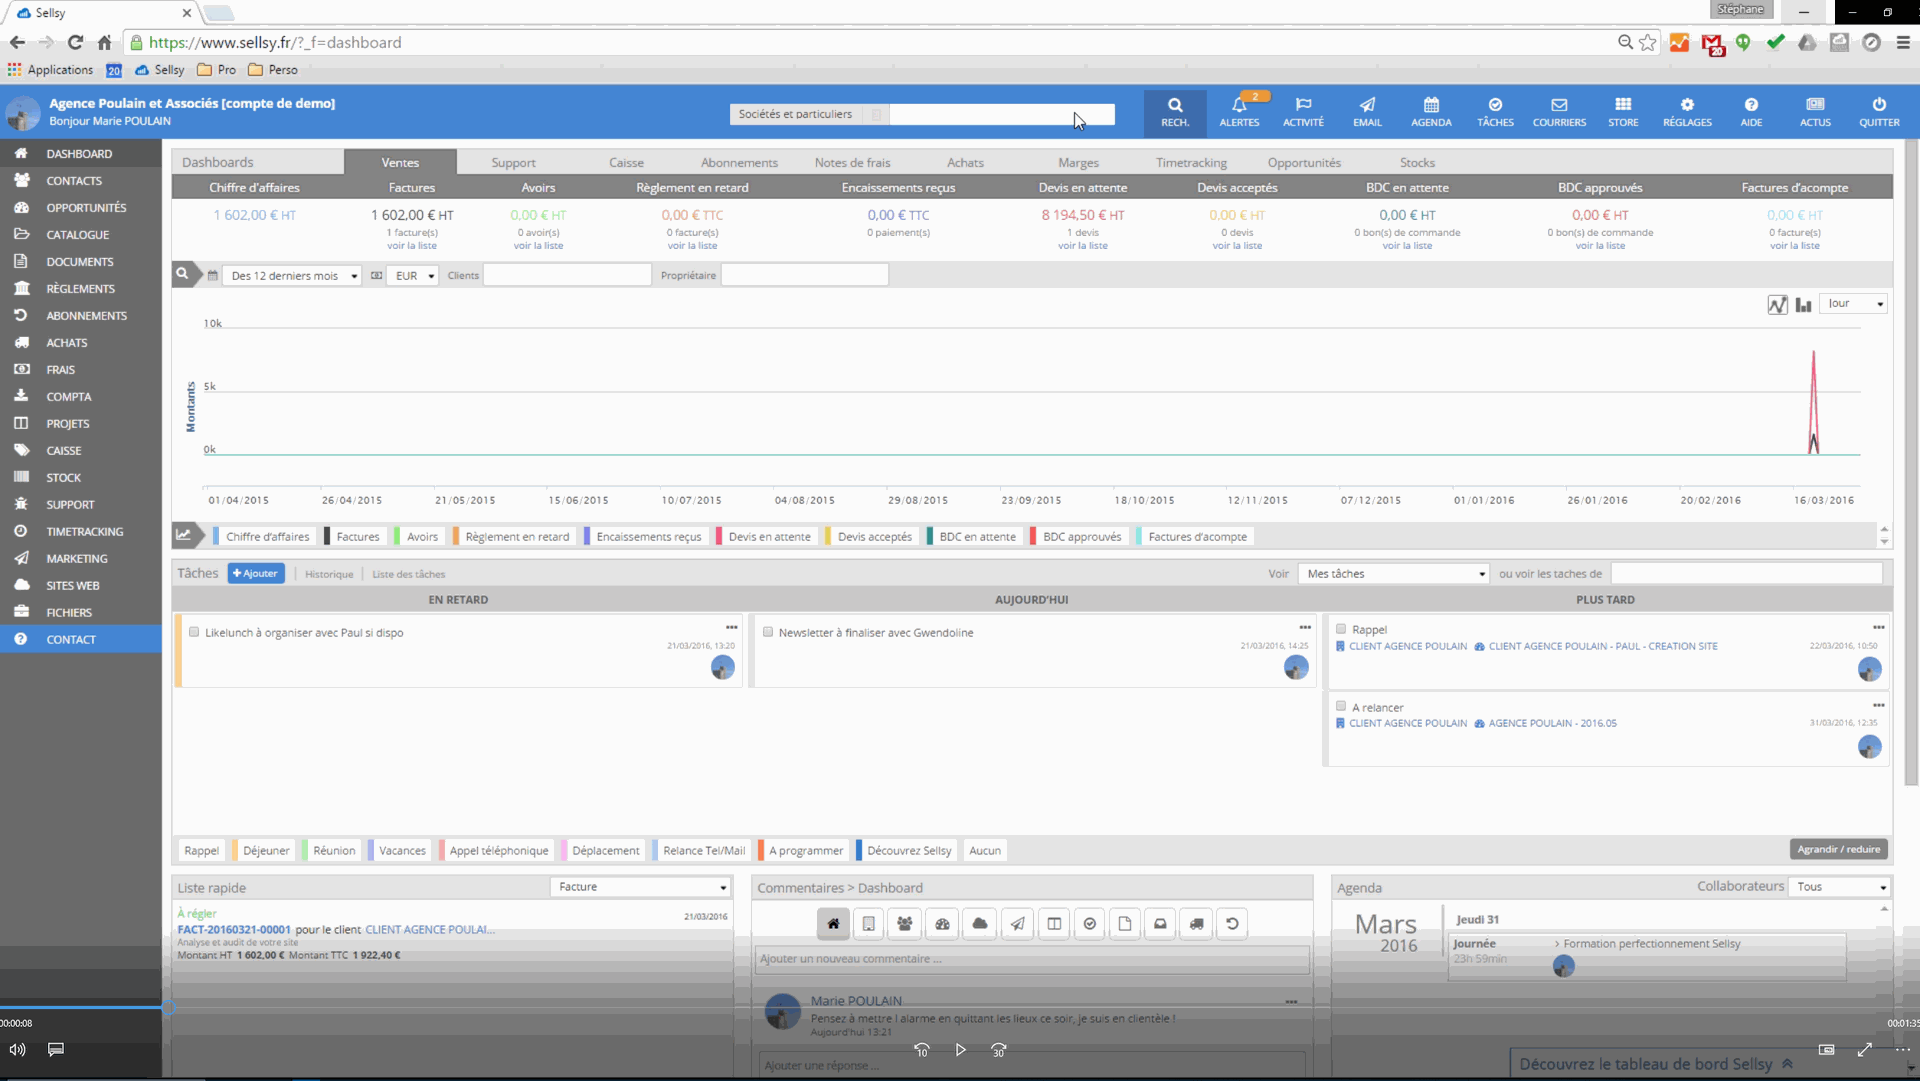This screenshot has width=1920, height=1081.
Task: Select the inbox tray icon in Commentaires toolbar
Action: [x=1160, y=924]
